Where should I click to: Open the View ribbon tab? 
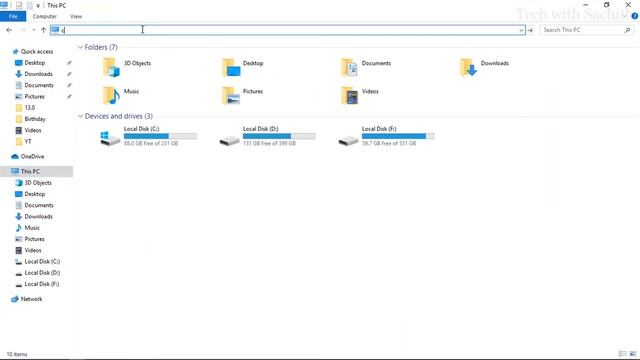(x=76, y=16)
